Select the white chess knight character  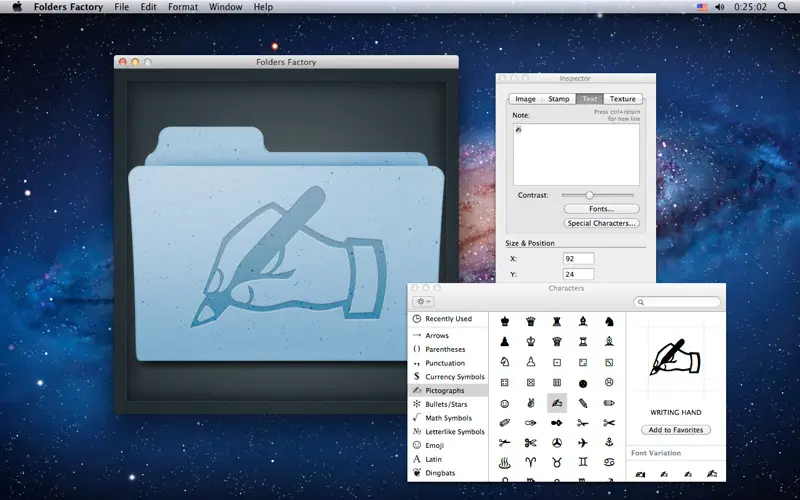tap(505, 362)
